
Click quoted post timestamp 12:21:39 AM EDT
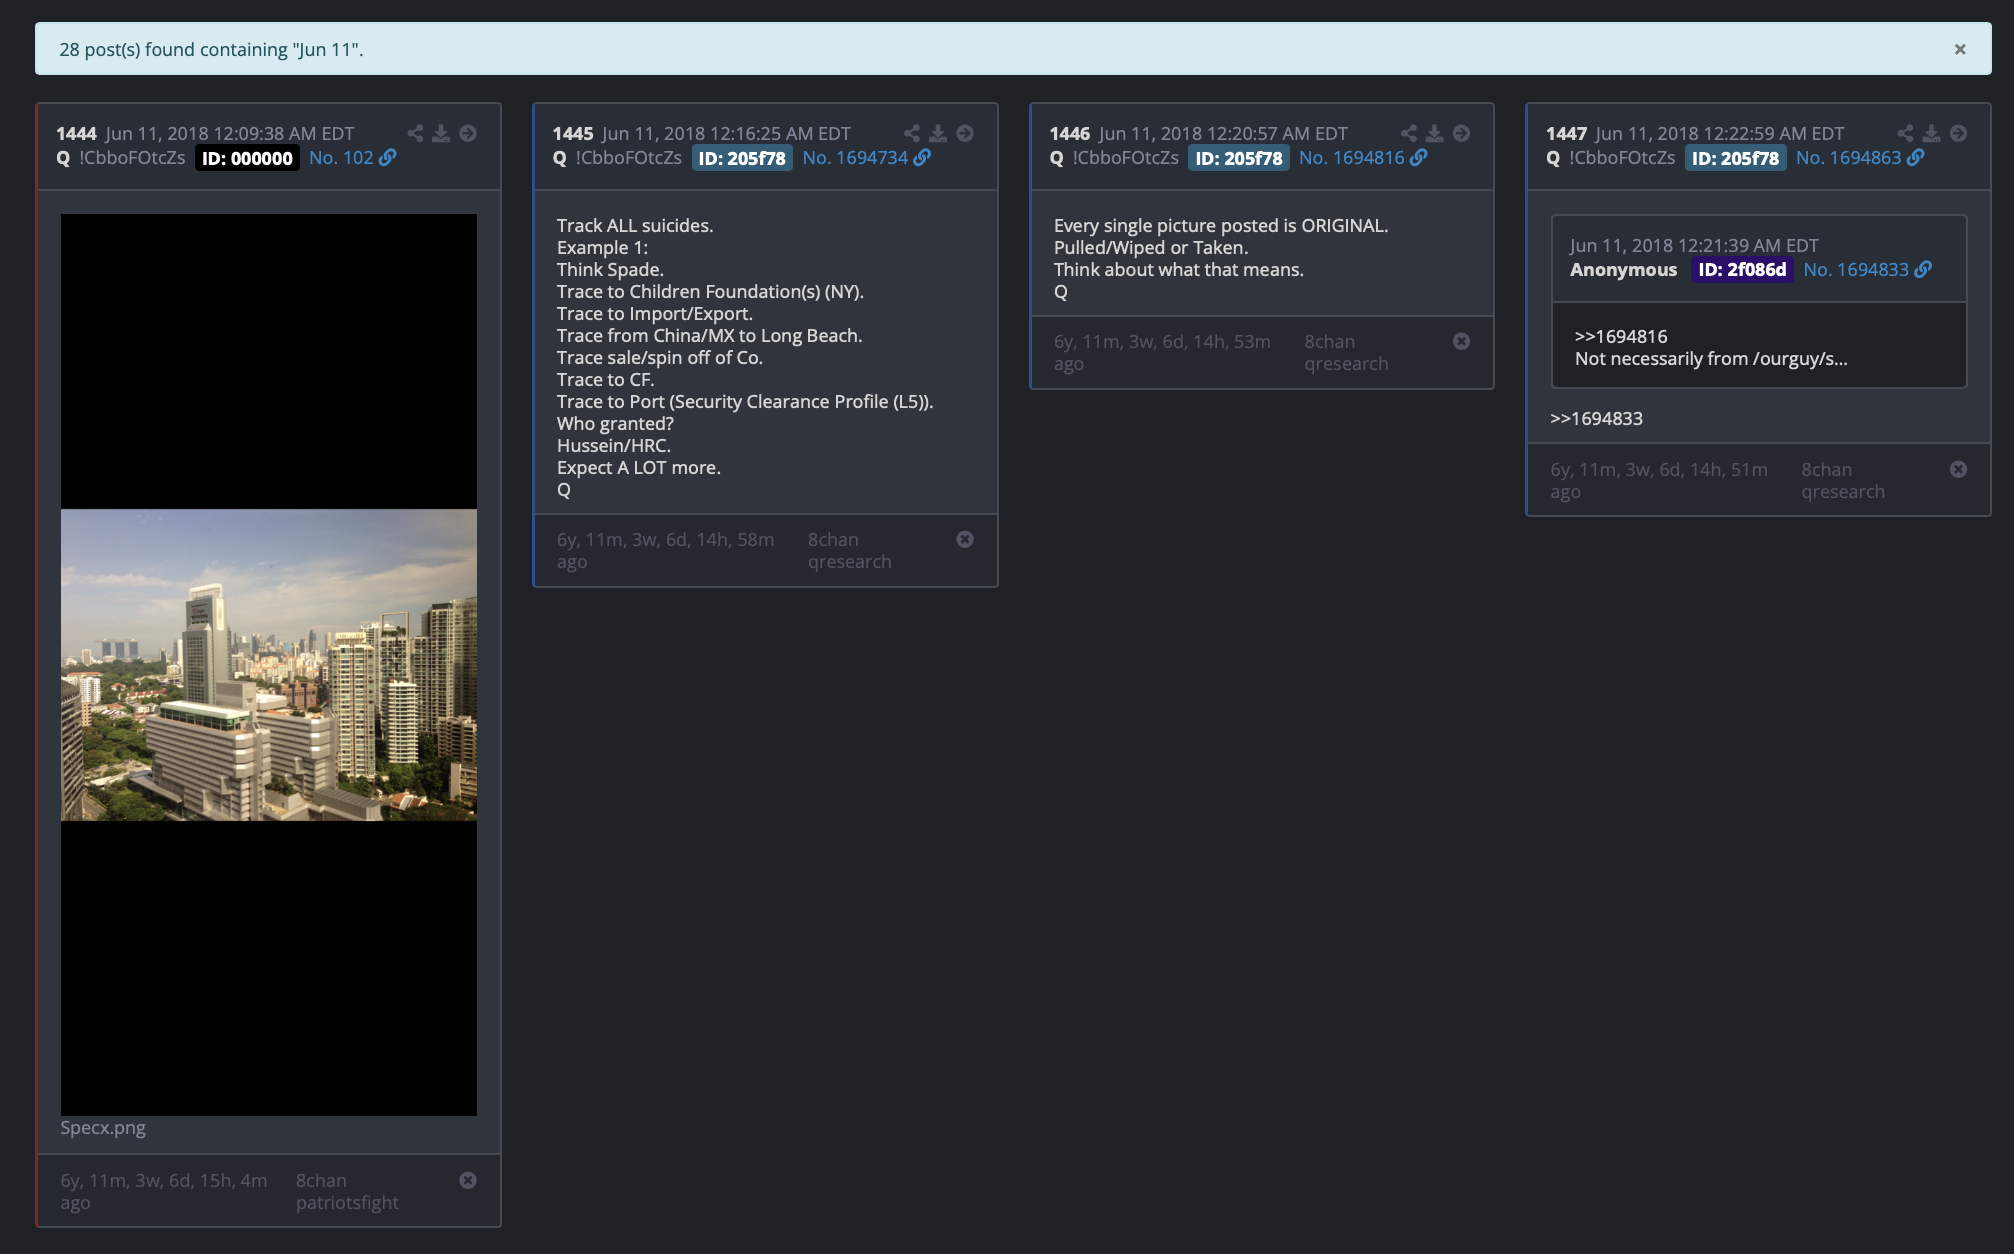pos(1694,246)
